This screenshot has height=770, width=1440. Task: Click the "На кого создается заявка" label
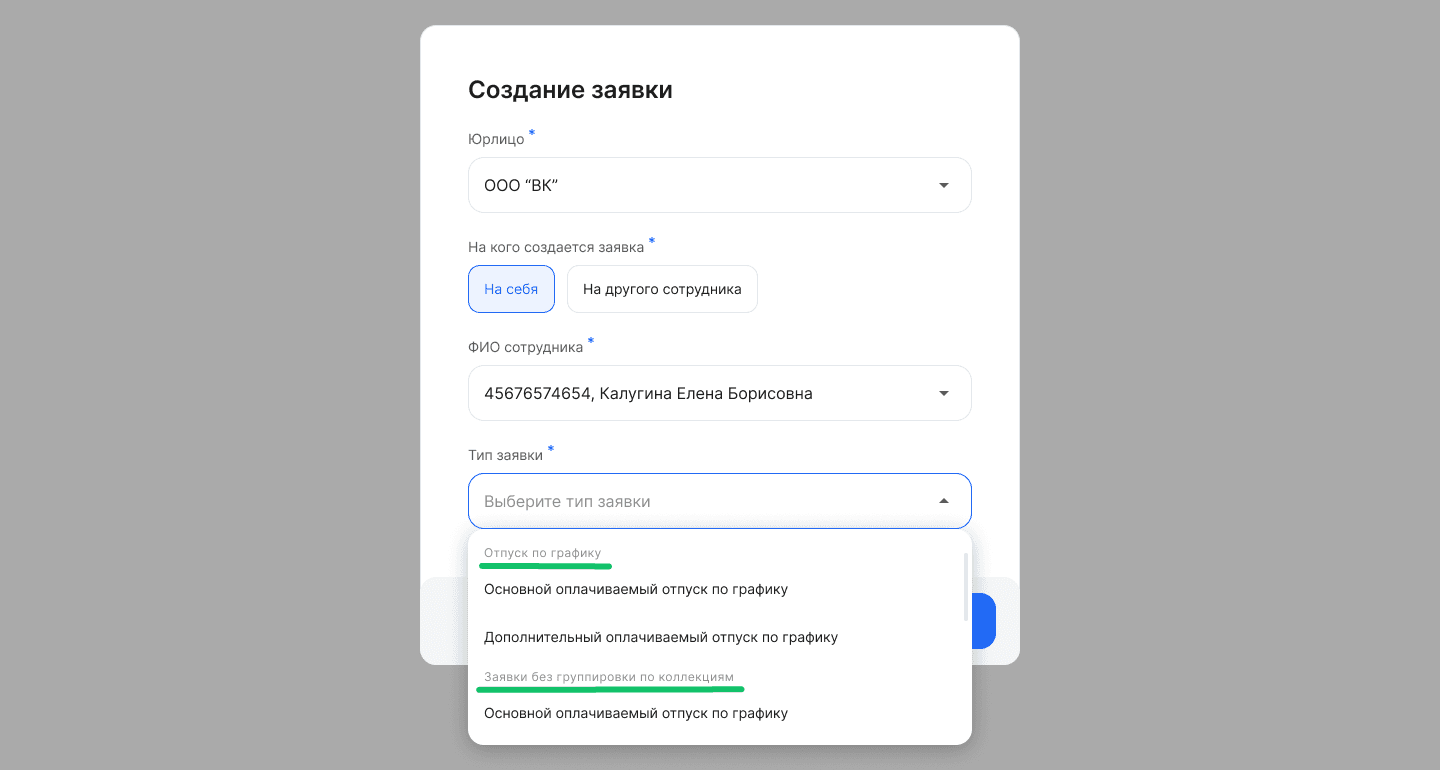pos(556,247)
